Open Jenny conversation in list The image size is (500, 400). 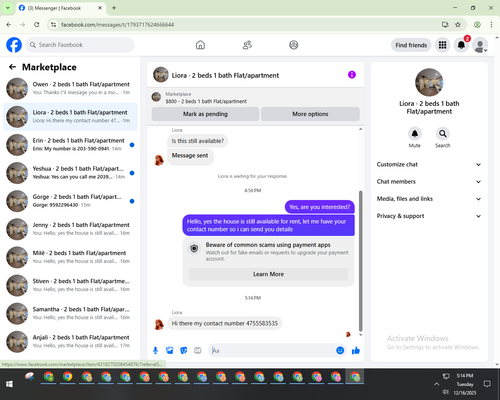pos(70,229)
